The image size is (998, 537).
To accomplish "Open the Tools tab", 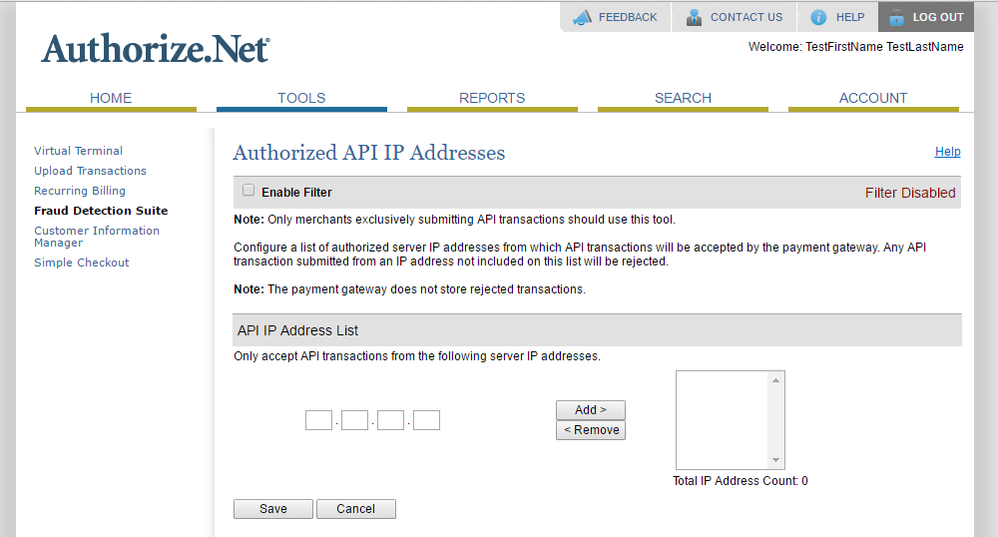I will click(x=301, y=98).
